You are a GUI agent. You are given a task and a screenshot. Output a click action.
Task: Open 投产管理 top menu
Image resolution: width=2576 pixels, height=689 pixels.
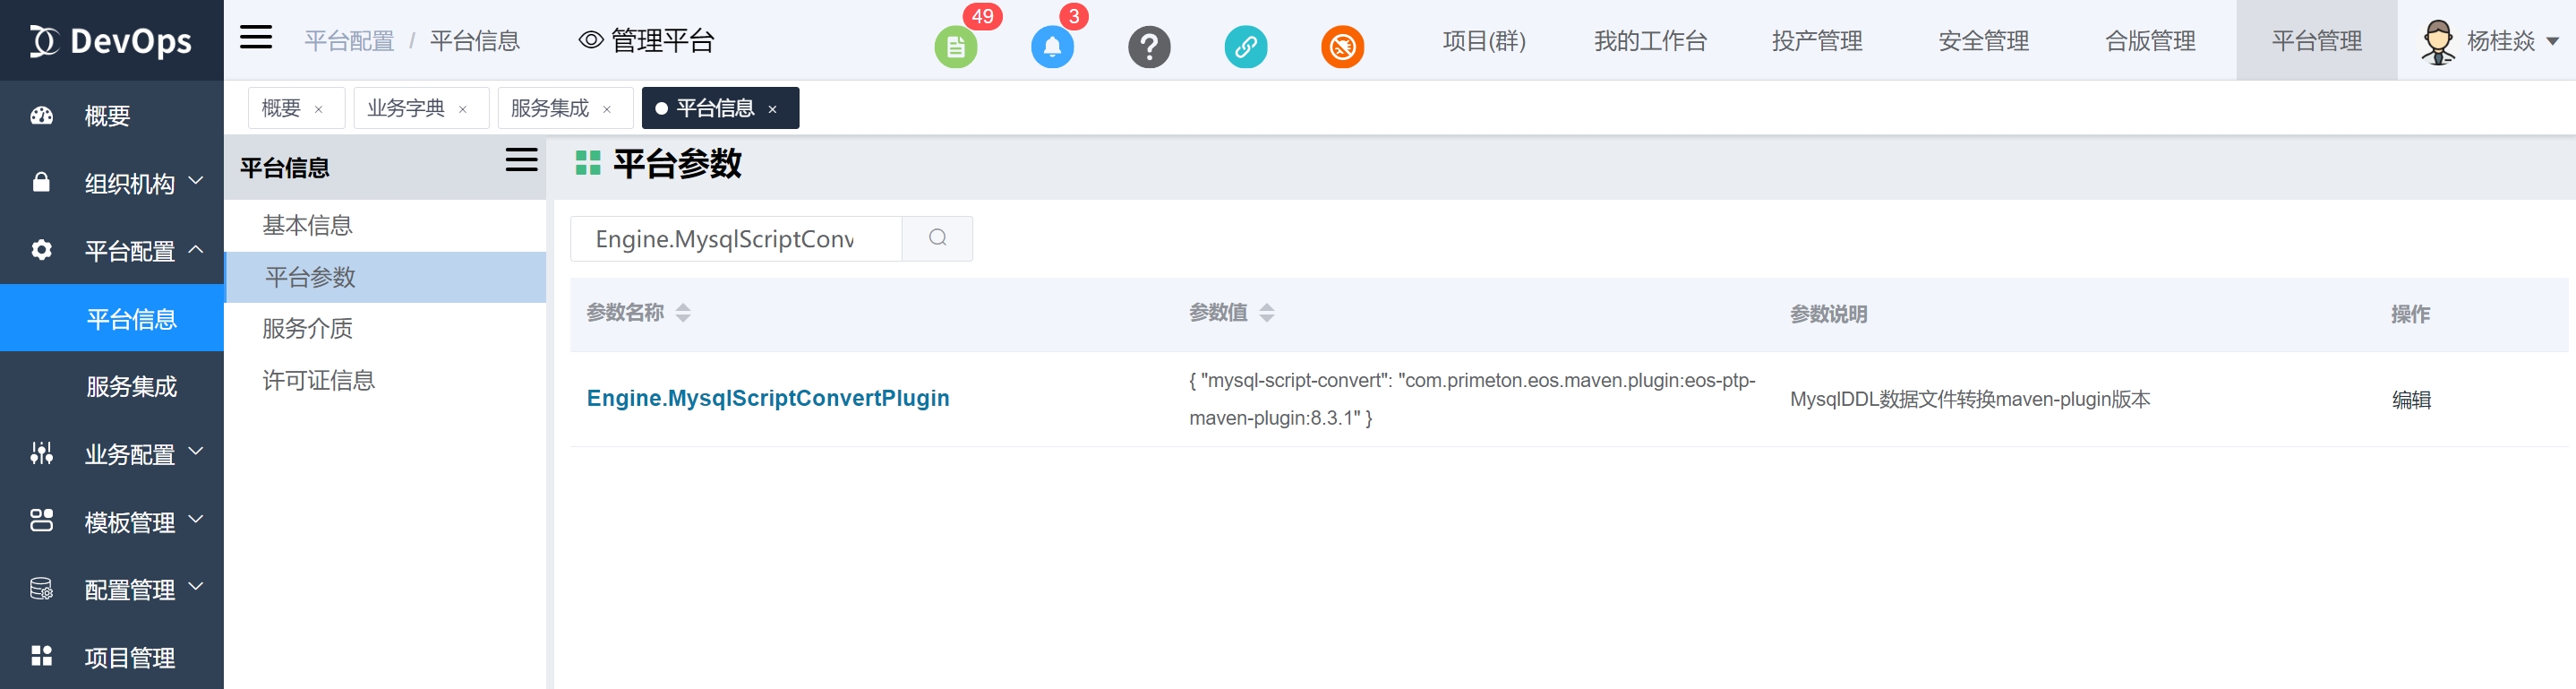1817,41
